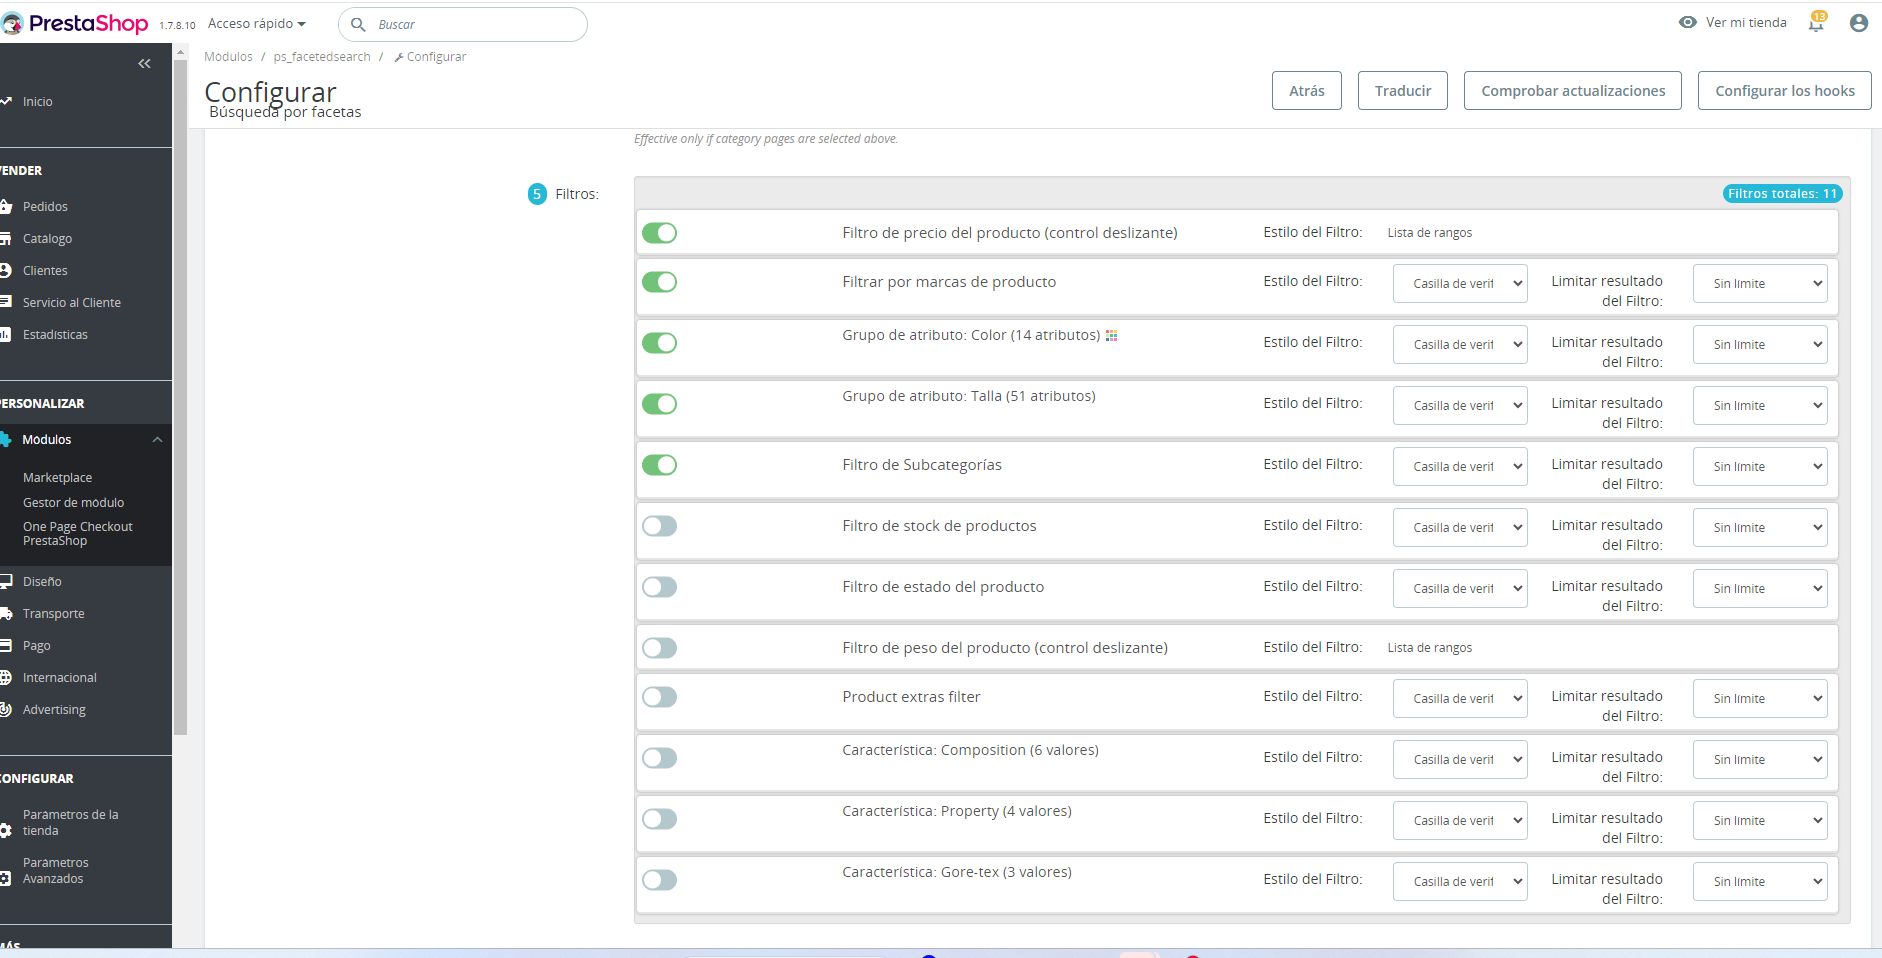Click the Parametros de la tienda gear icon

6,831
